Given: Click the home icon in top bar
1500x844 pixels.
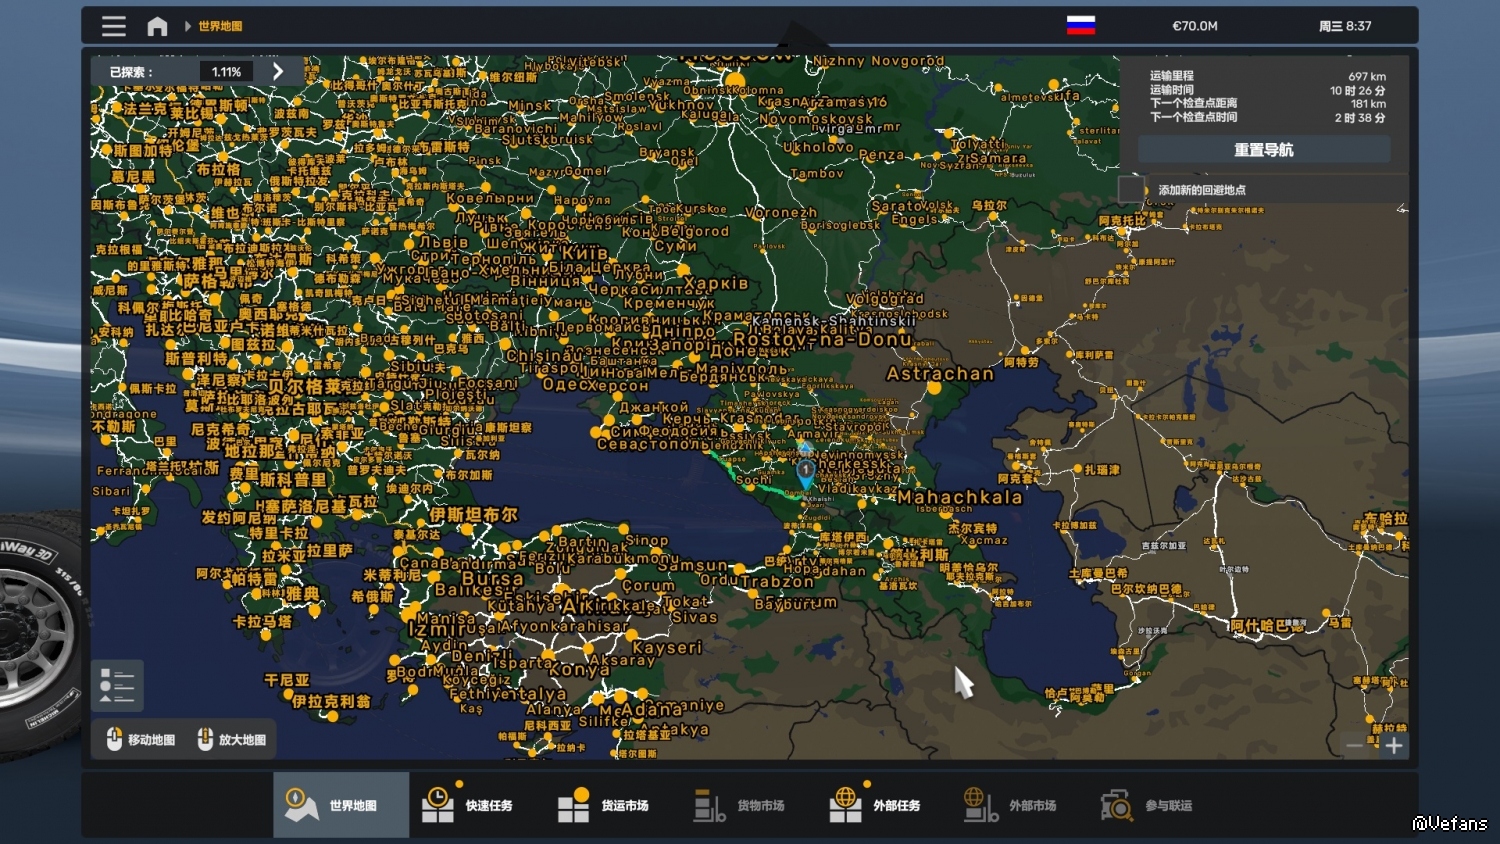Looking at the screenshot, I should tap(157, 26).
